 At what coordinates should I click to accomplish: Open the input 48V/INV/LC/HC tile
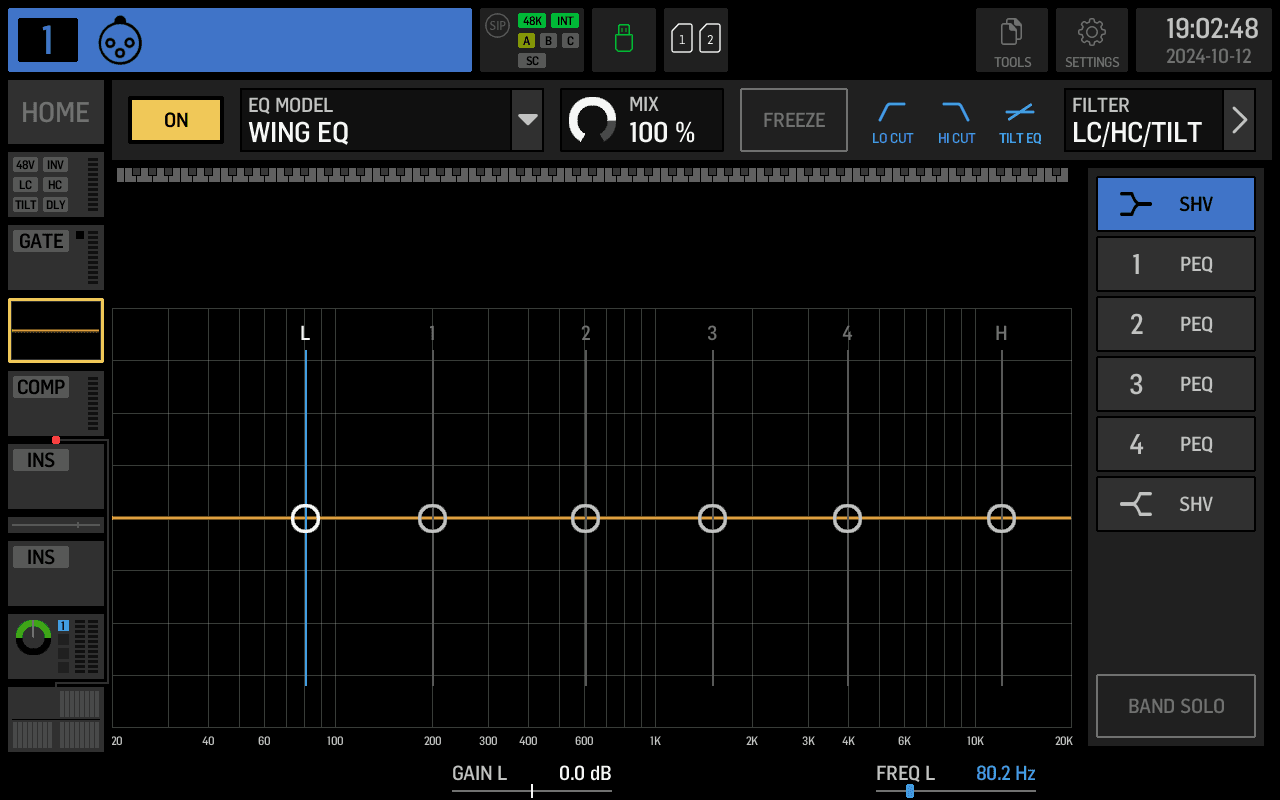tap(56, 185)
